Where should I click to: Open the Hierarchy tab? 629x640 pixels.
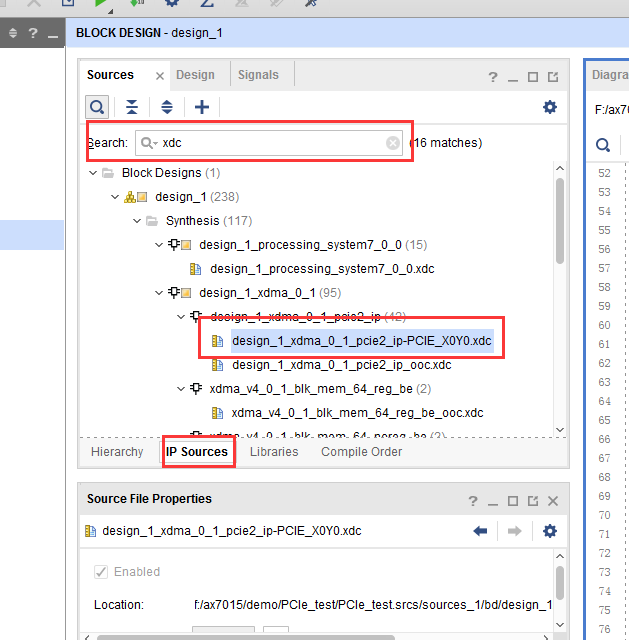[x=117, y=452]
